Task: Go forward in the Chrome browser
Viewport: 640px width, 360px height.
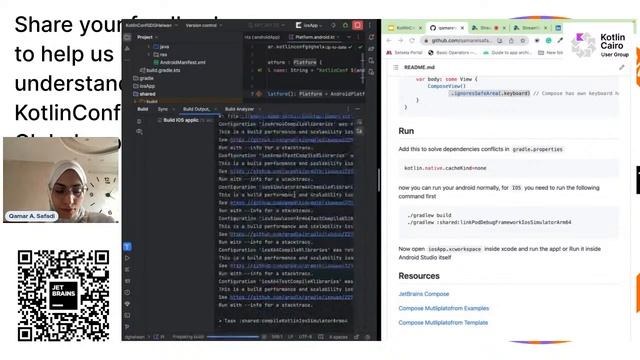Action: pos(400,40)
